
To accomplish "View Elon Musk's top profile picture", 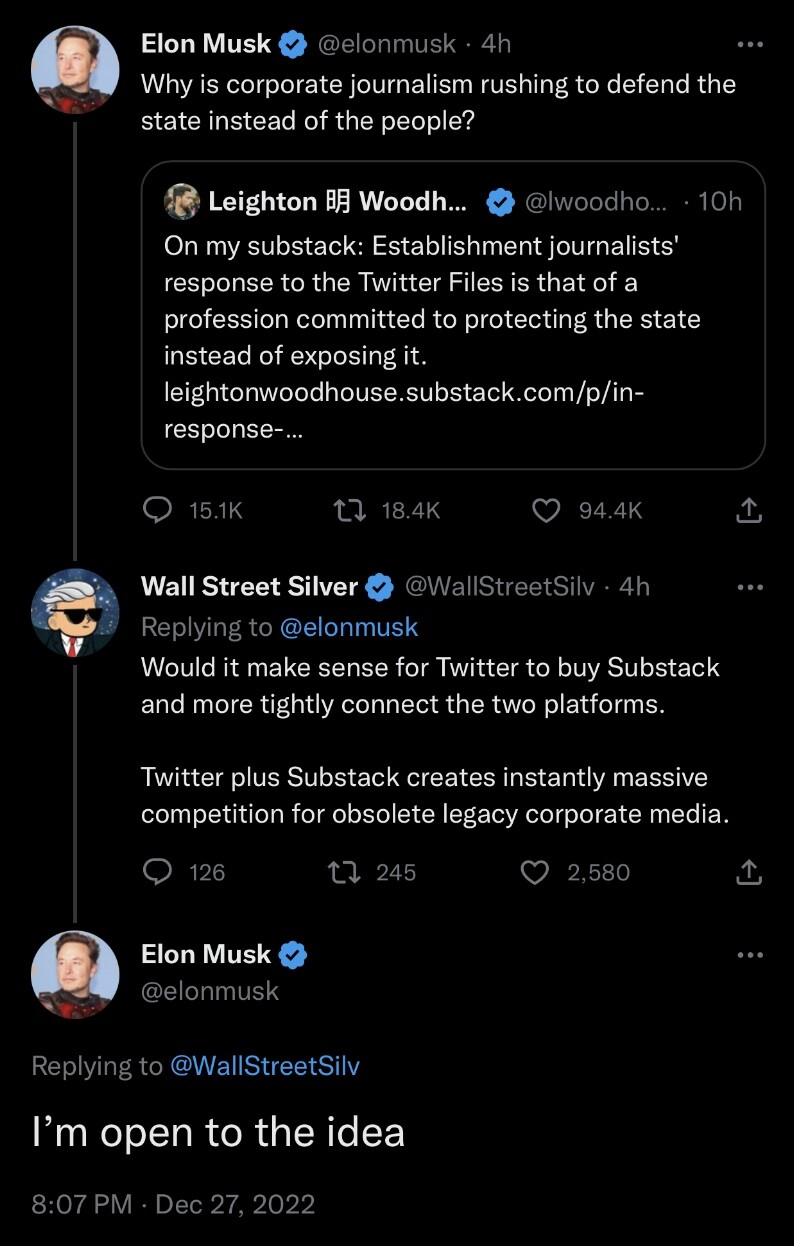I will 75,68.
